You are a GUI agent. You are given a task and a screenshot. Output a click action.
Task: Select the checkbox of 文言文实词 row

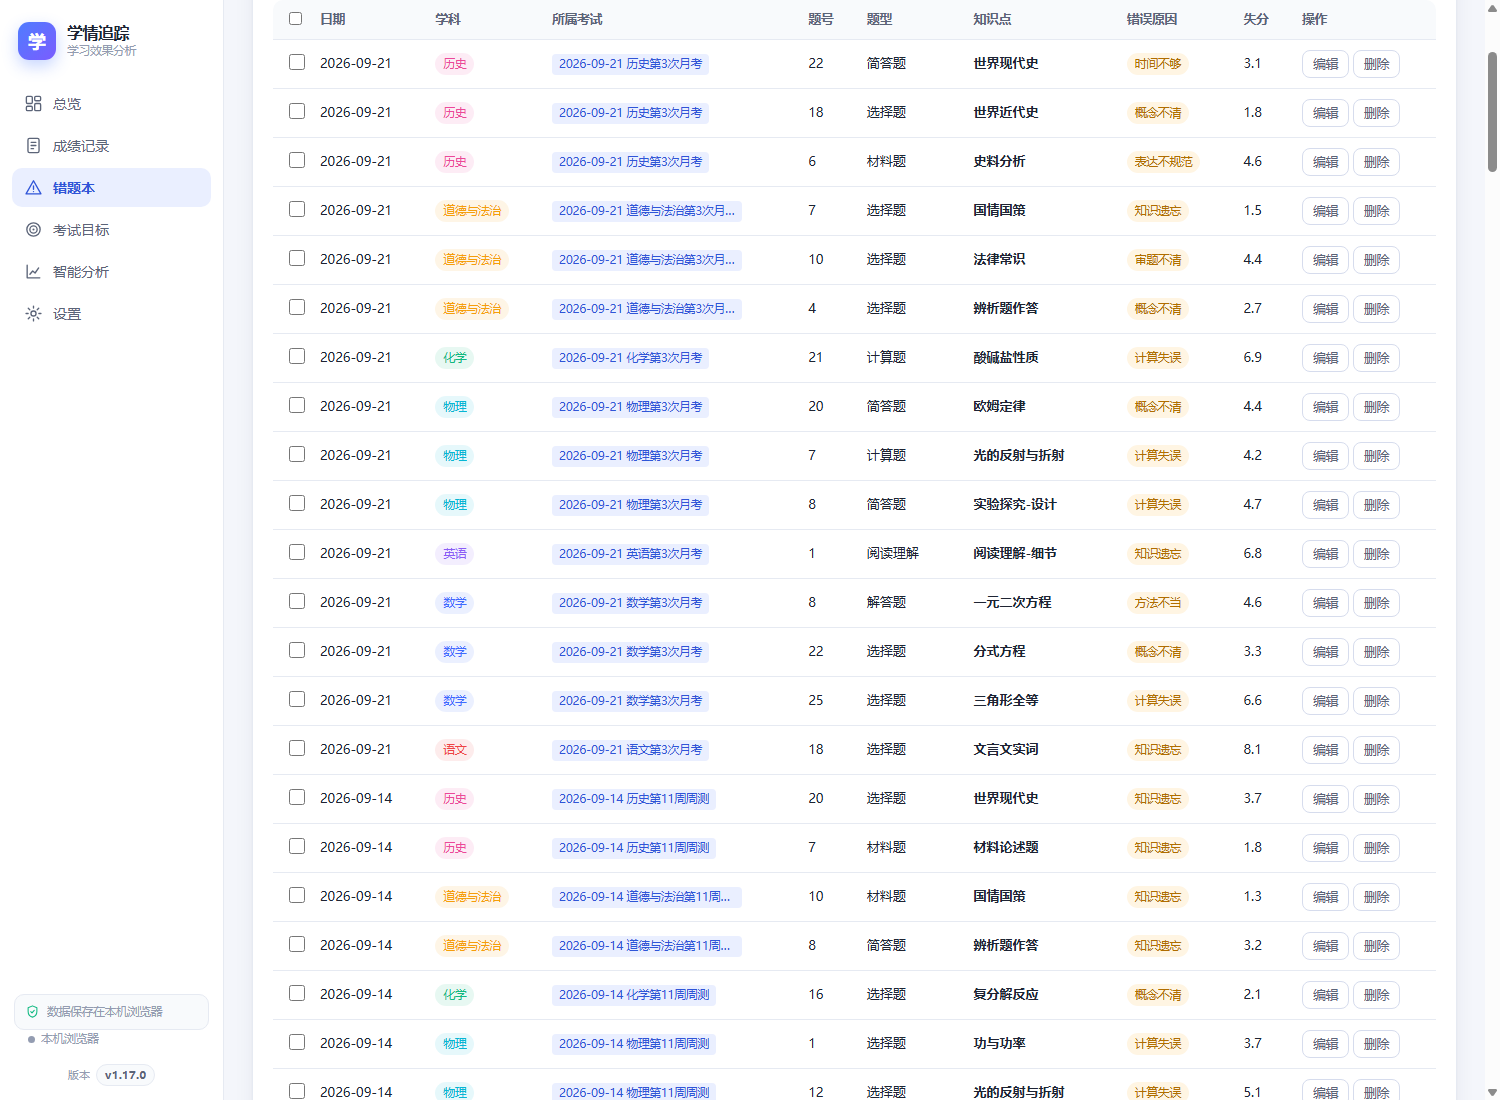click(297, 748)
